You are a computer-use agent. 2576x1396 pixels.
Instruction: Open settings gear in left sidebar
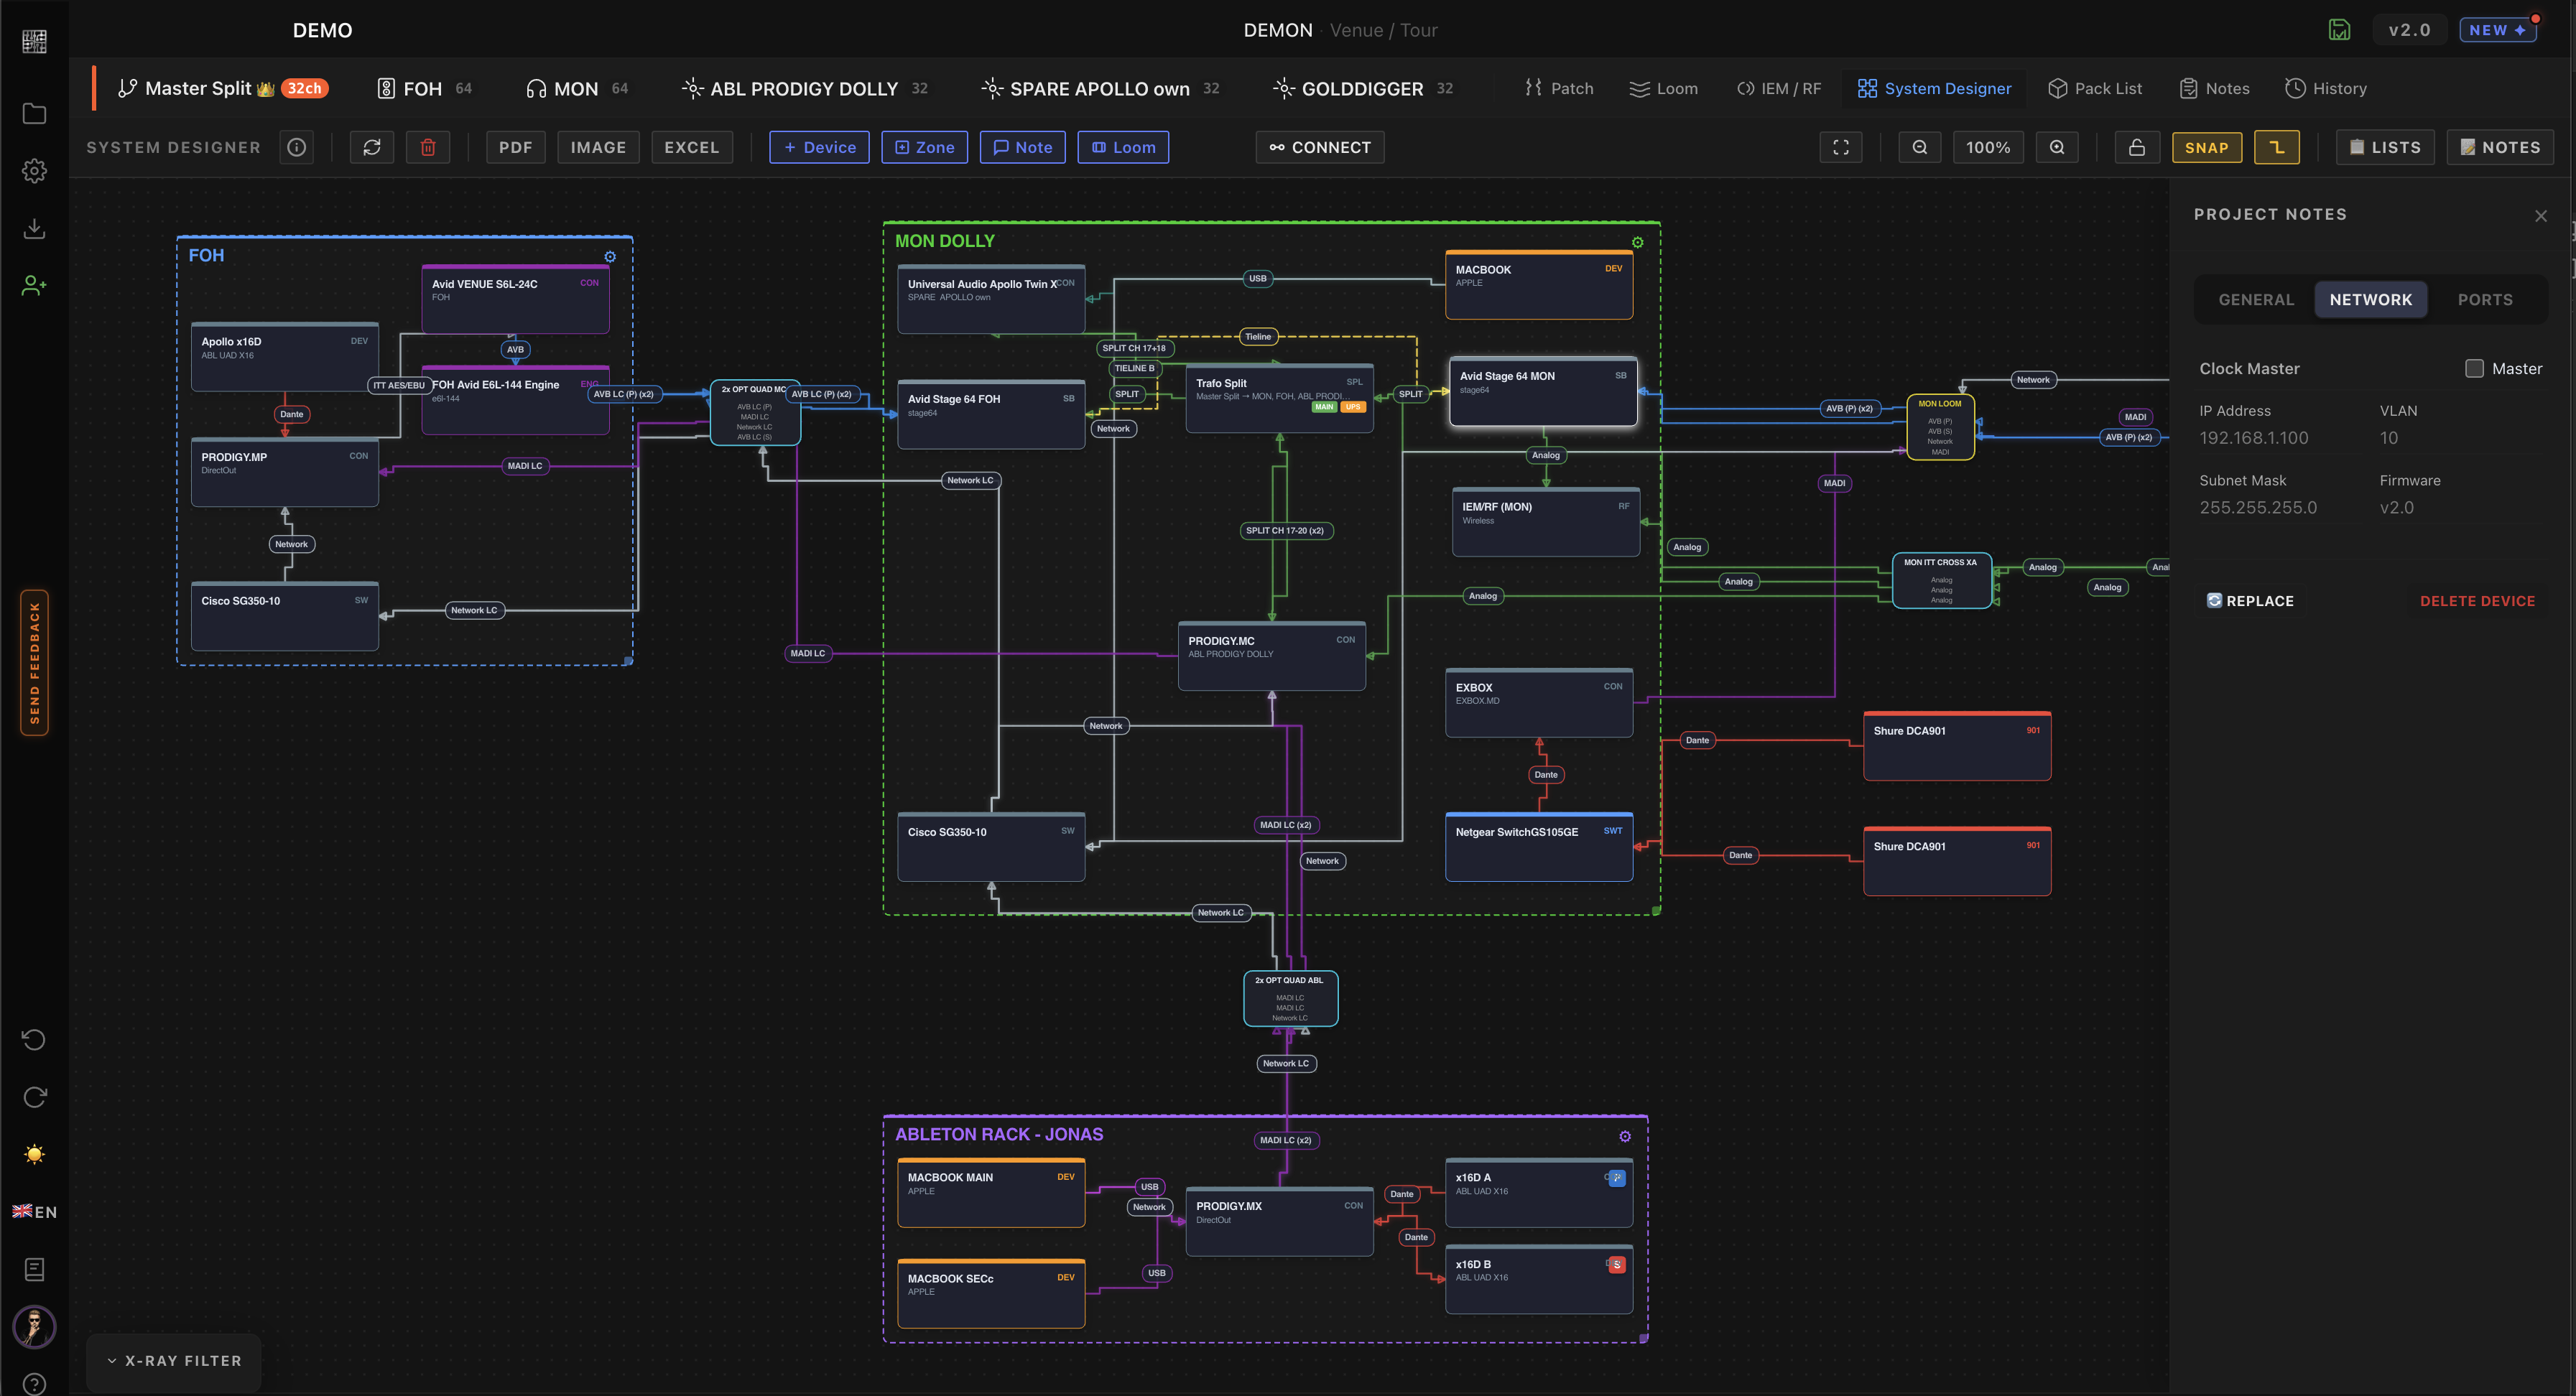click(34, 171)
